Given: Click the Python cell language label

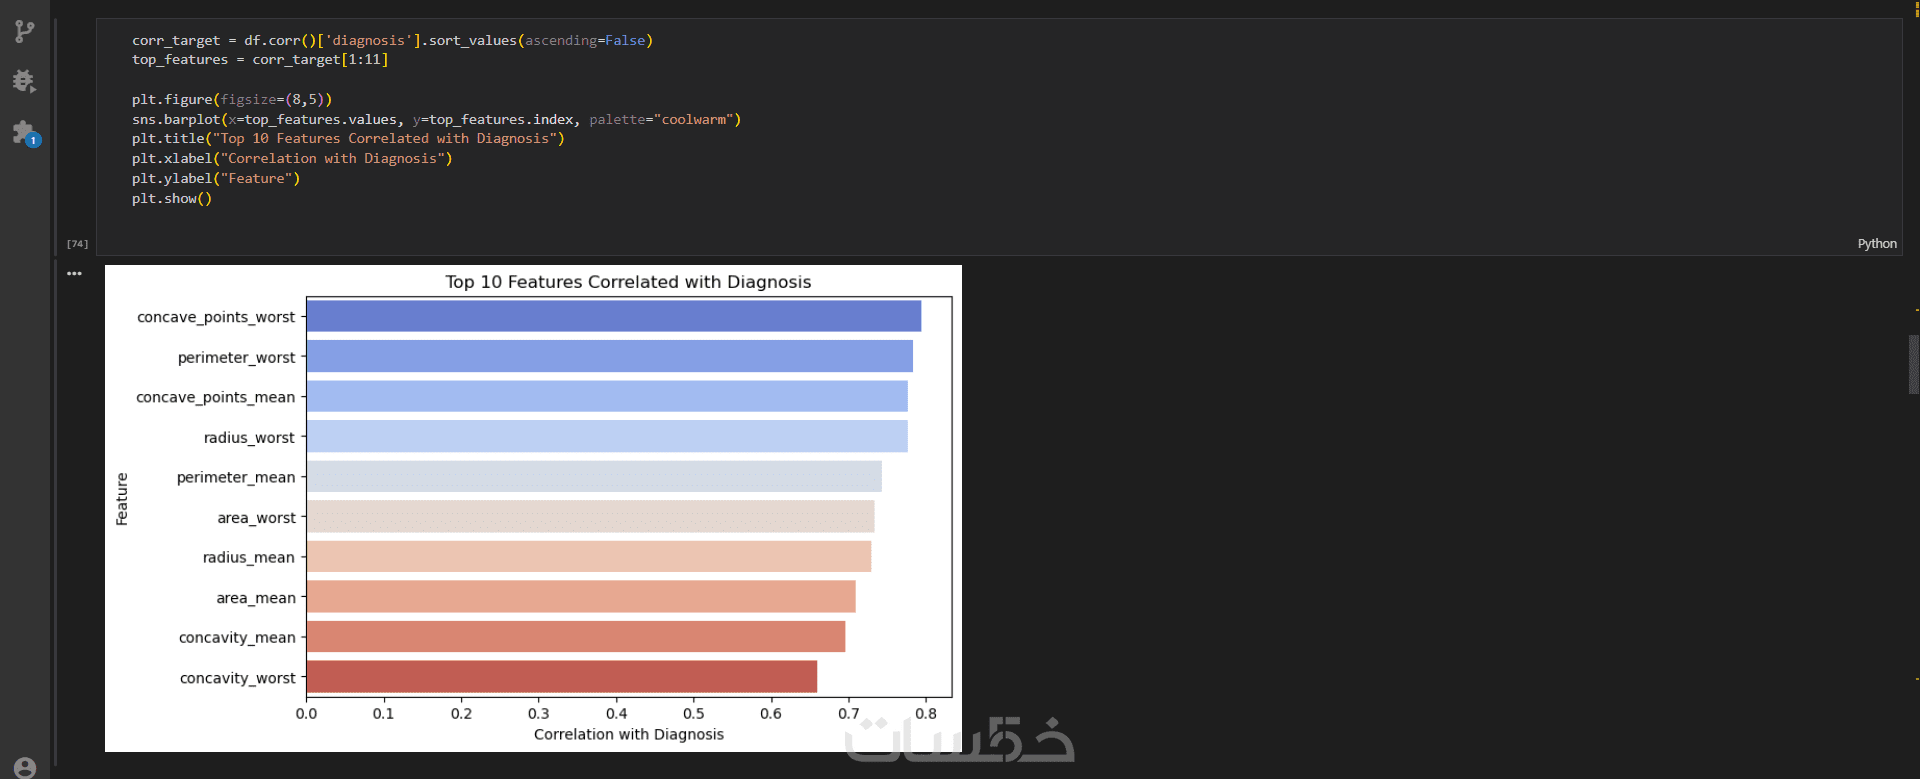Looking at the screenshot, I should 1876,244.
